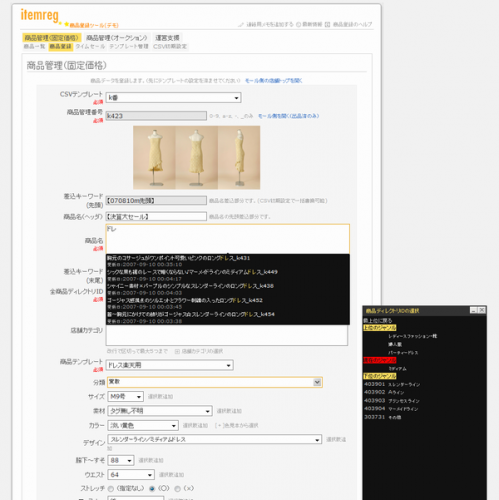Screen dimensions: 499x500
Task: Pick the autocomplete suggestion ending in k454
Action: click(x=228, y=318)
